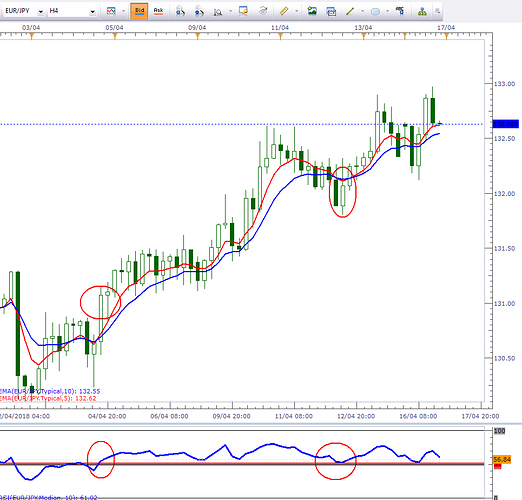Click the 130.50 price axis label
Image resolution: width=522 pixels, height=500 pixels.
coord(504,358)
